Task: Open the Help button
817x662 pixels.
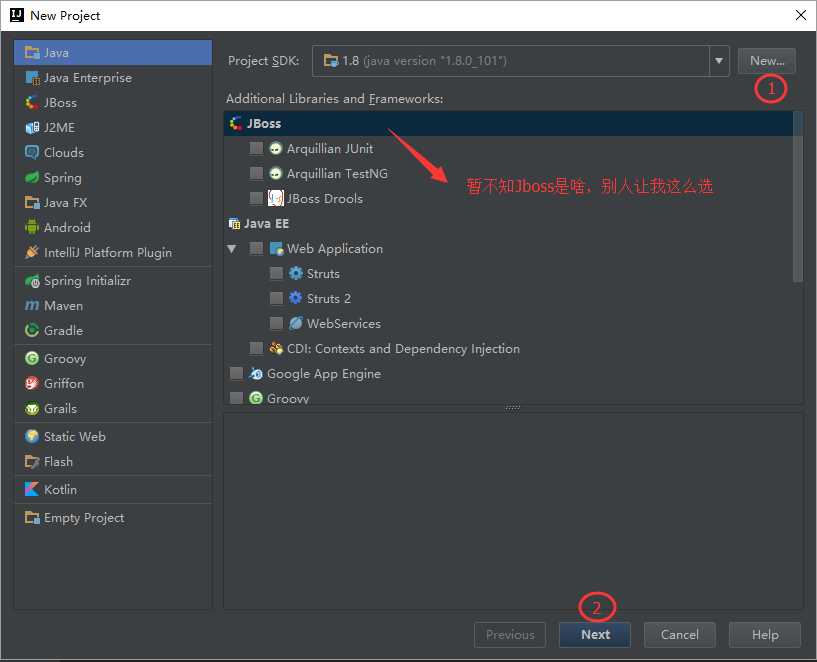Action: [x=765, y=634]
